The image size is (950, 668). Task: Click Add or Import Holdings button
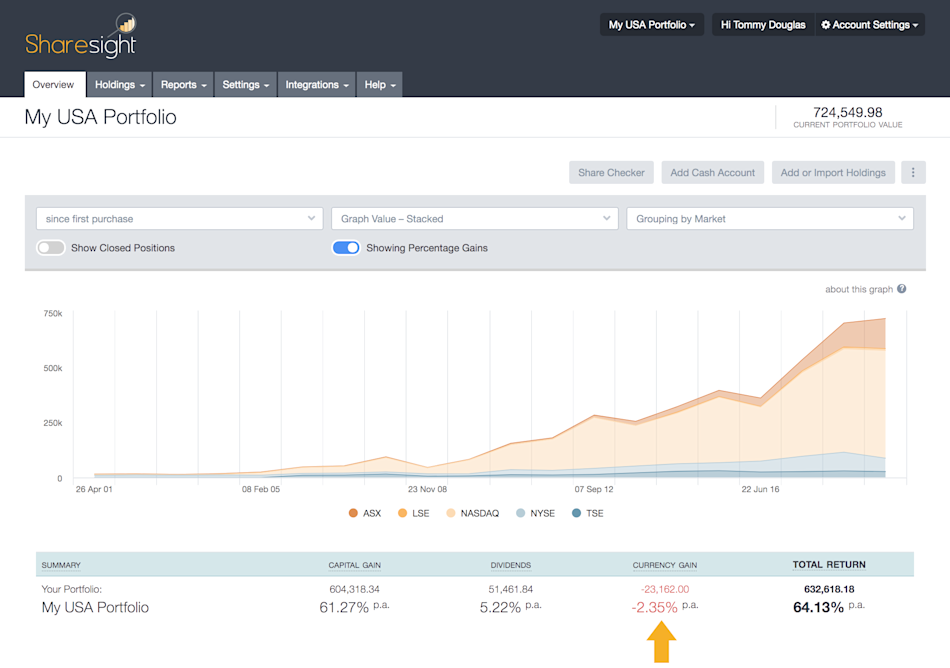tap(833, 173)
